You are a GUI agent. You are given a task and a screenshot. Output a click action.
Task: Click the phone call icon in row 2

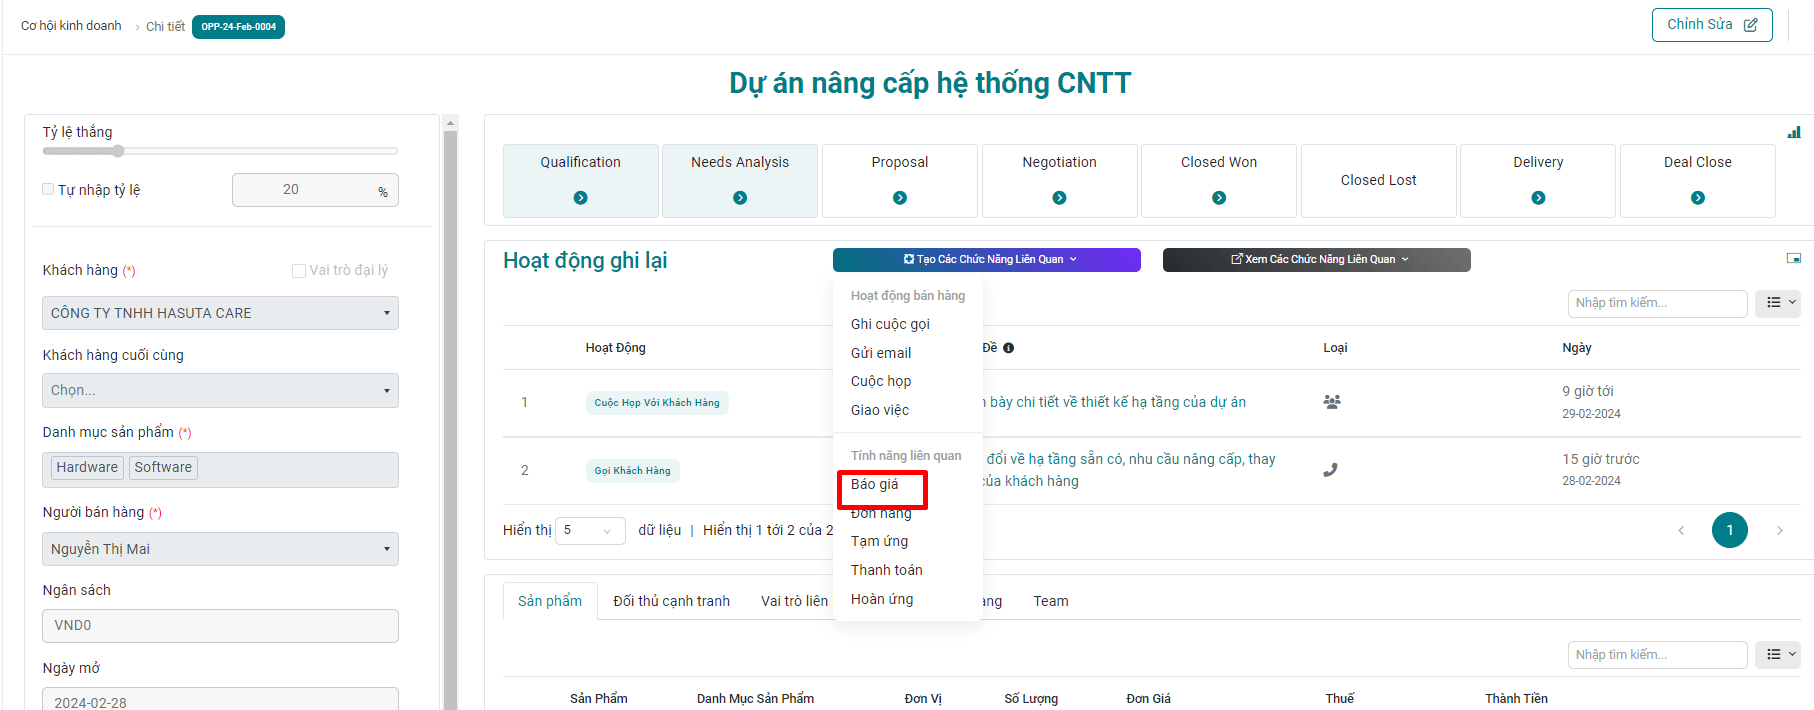pos(1330,470)
